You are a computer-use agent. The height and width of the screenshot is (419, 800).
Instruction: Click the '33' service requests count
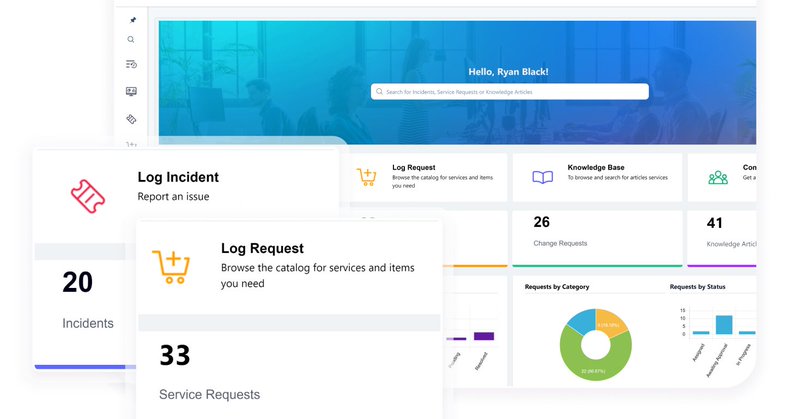point(174,355)
